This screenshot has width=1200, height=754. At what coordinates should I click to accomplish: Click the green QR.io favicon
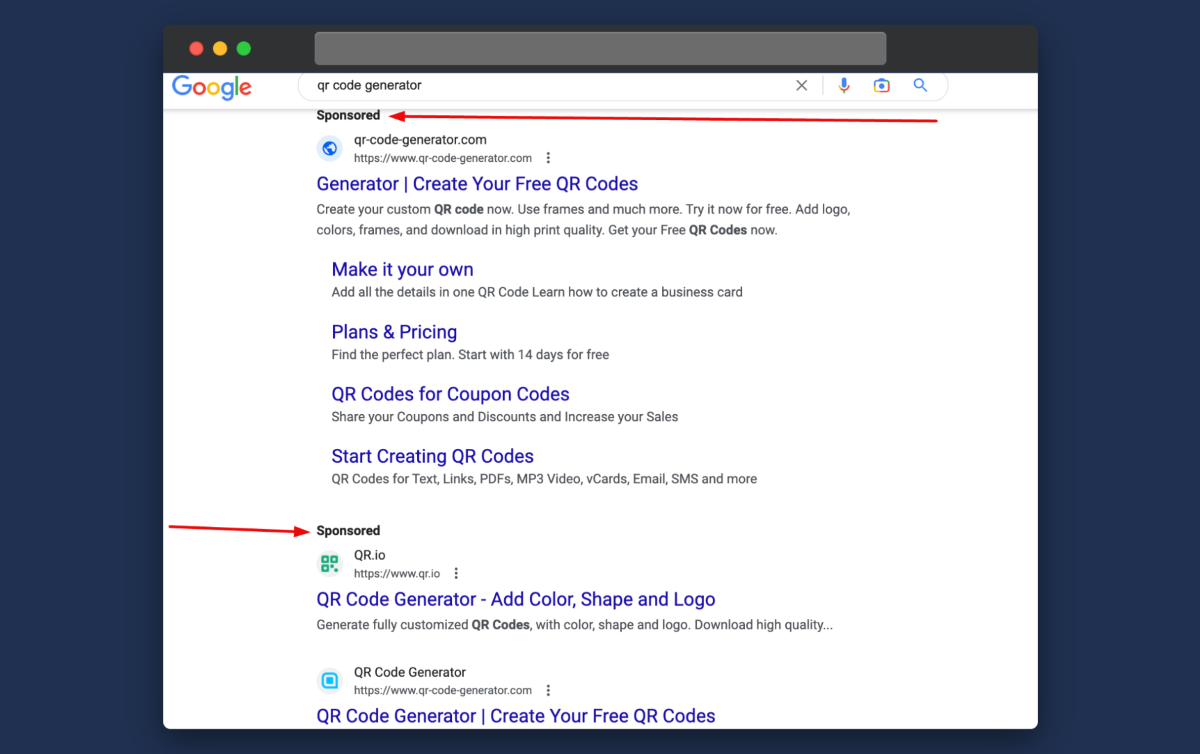tap(329, 564)
